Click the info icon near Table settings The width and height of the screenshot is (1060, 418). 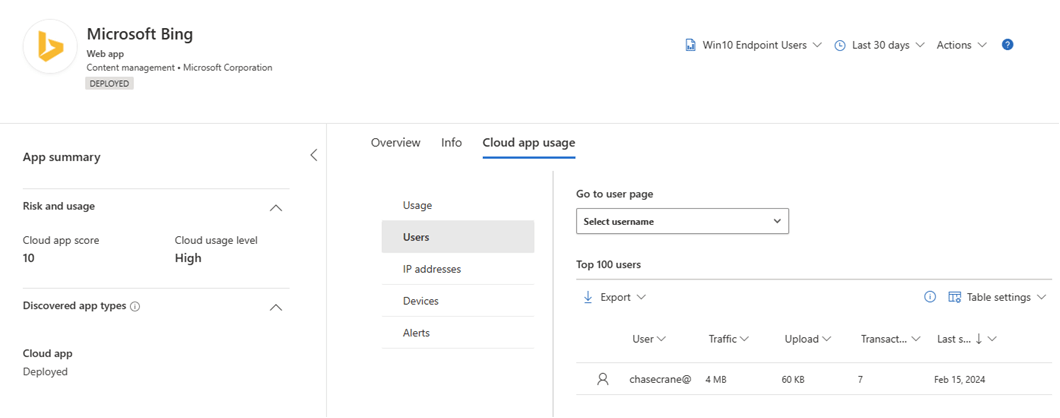[x=930, y=297]
